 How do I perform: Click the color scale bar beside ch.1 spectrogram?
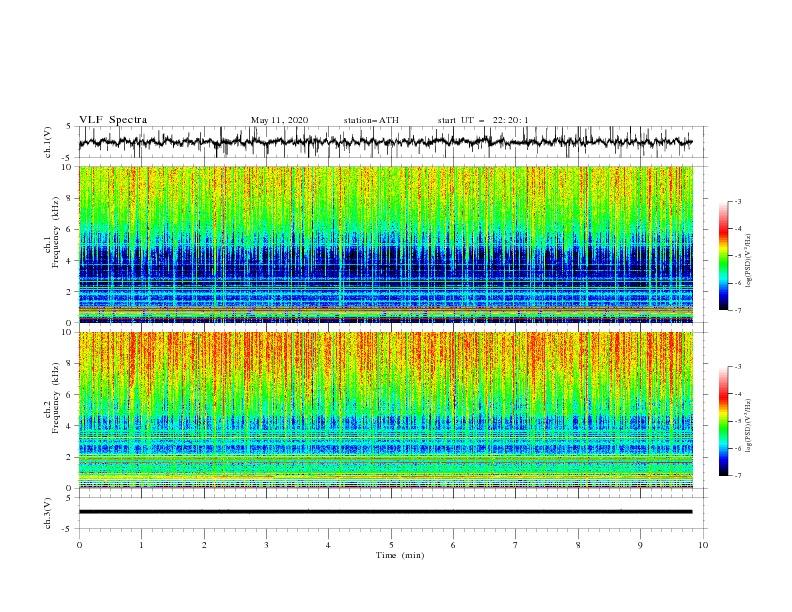(724, 256)
